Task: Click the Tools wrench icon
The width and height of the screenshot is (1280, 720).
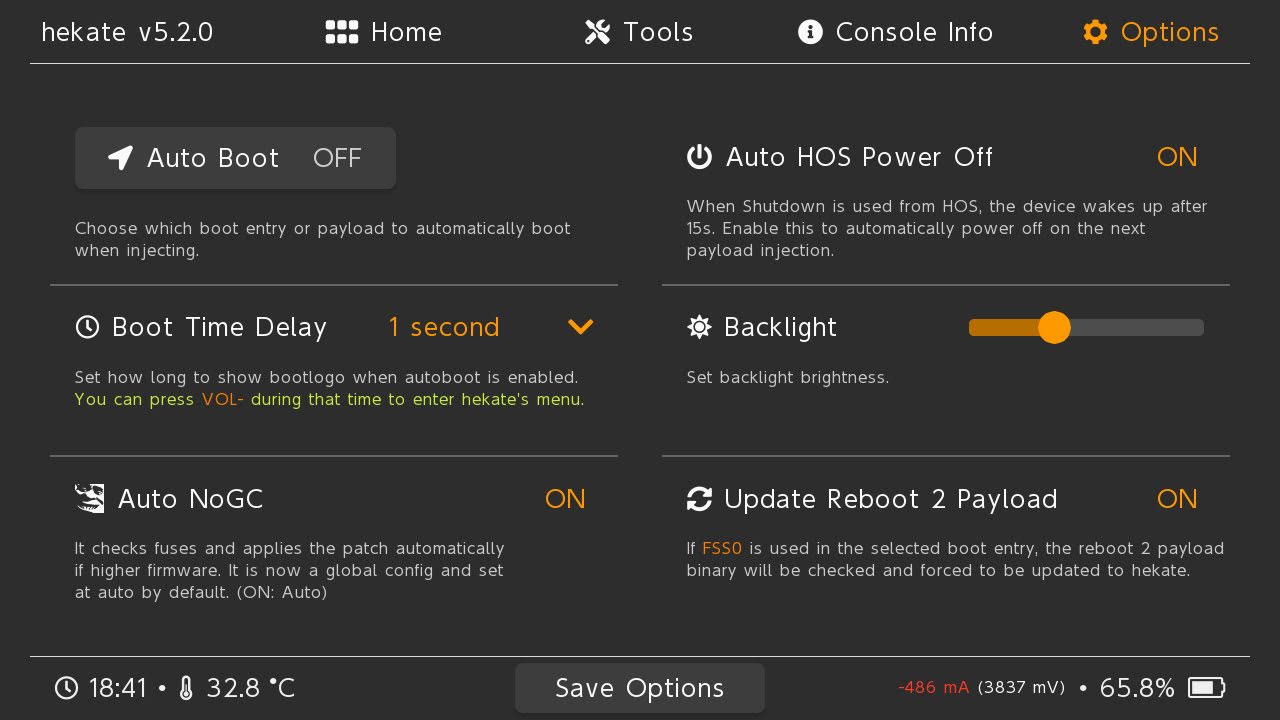Action: 598,33
